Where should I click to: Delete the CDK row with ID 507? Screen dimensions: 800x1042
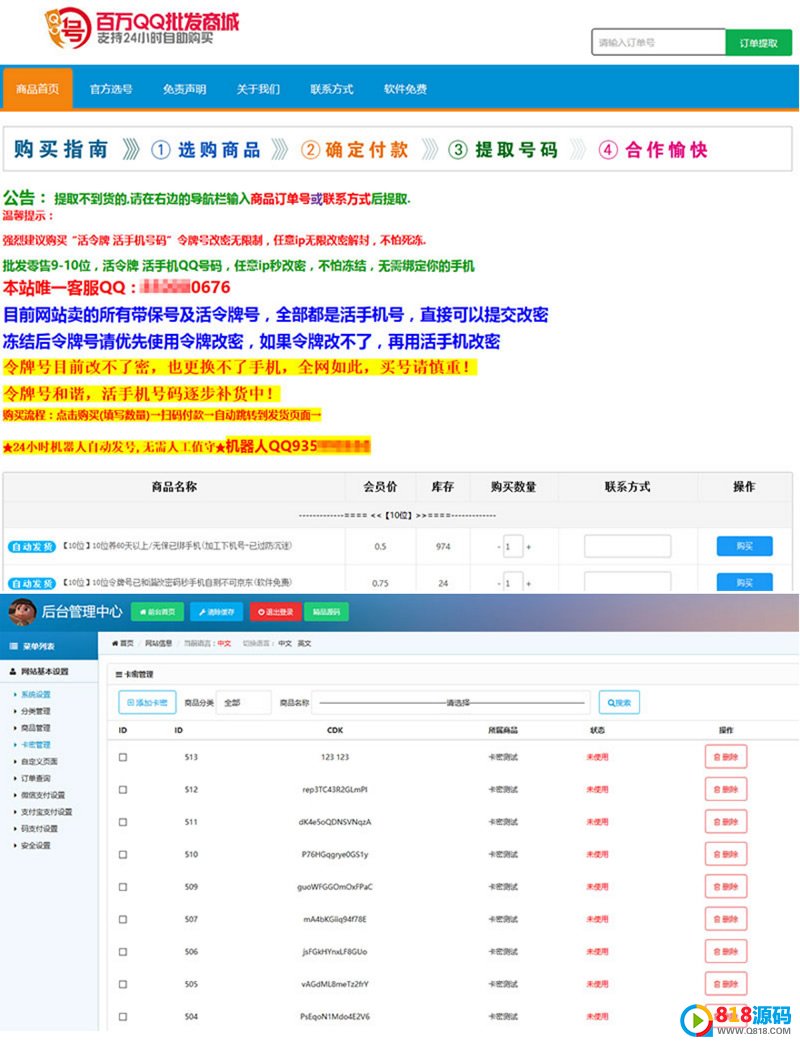click(726, 919)
